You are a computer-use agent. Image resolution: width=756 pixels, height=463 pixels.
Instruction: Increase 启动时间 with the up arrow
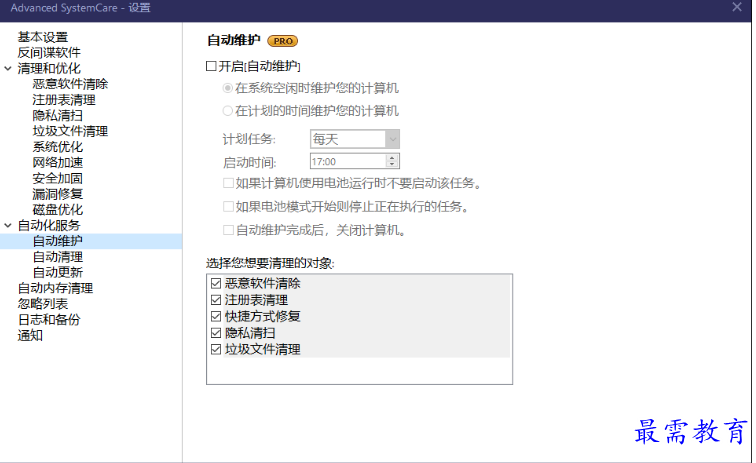(392, 158)
